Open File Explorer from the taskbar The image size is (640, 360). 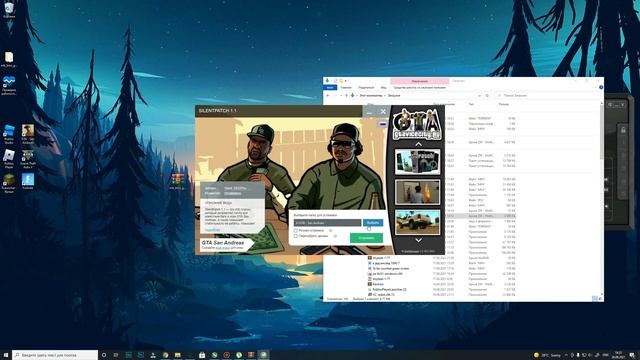point(178,355)
